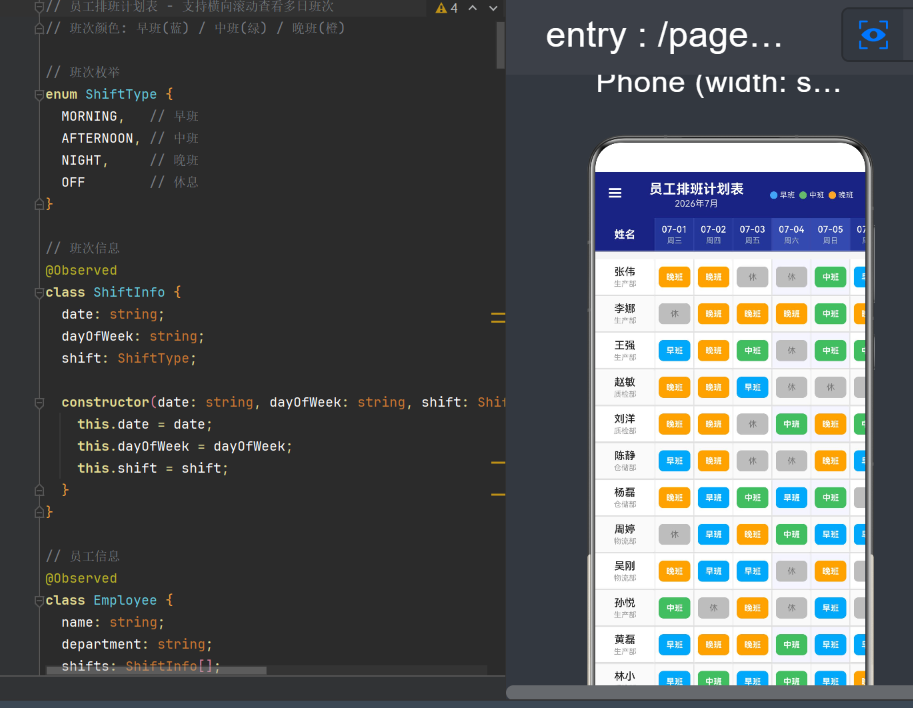Tap 陈静's 07-01 早班 shift cell
The image size is (913, 708).
pos(674,461)
